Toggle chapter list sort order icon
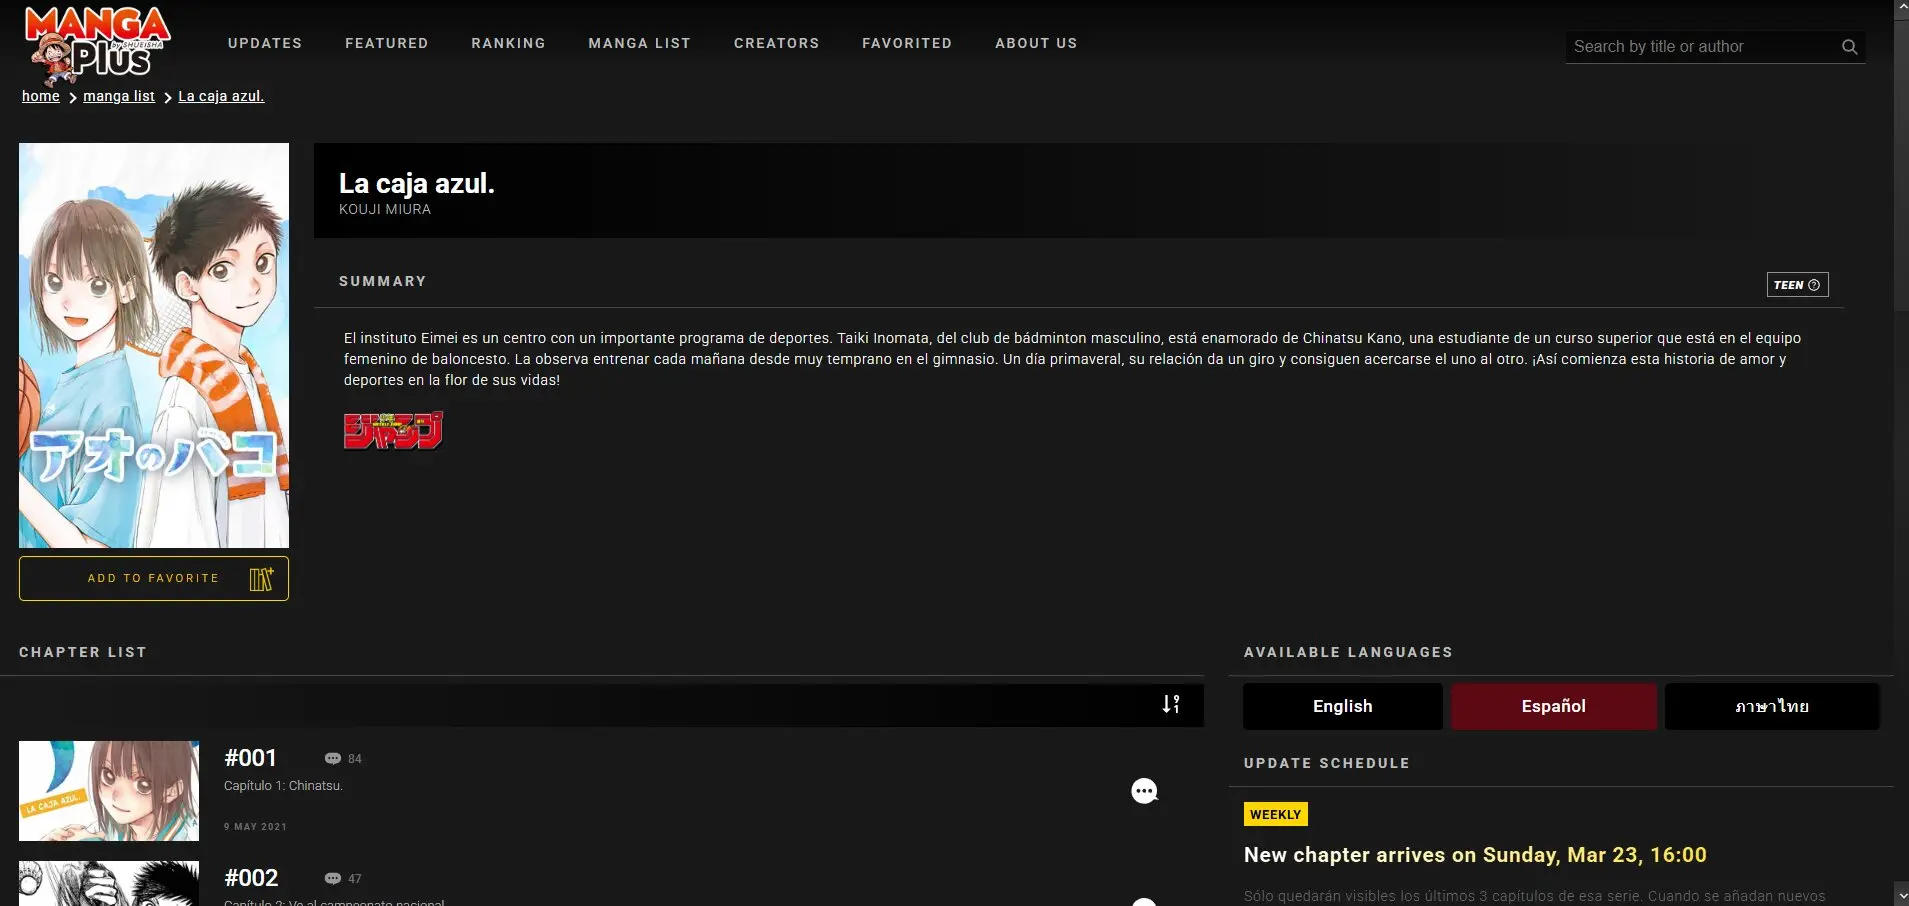The width and height of the screenshot is (1909, 906). point(1171,704)
